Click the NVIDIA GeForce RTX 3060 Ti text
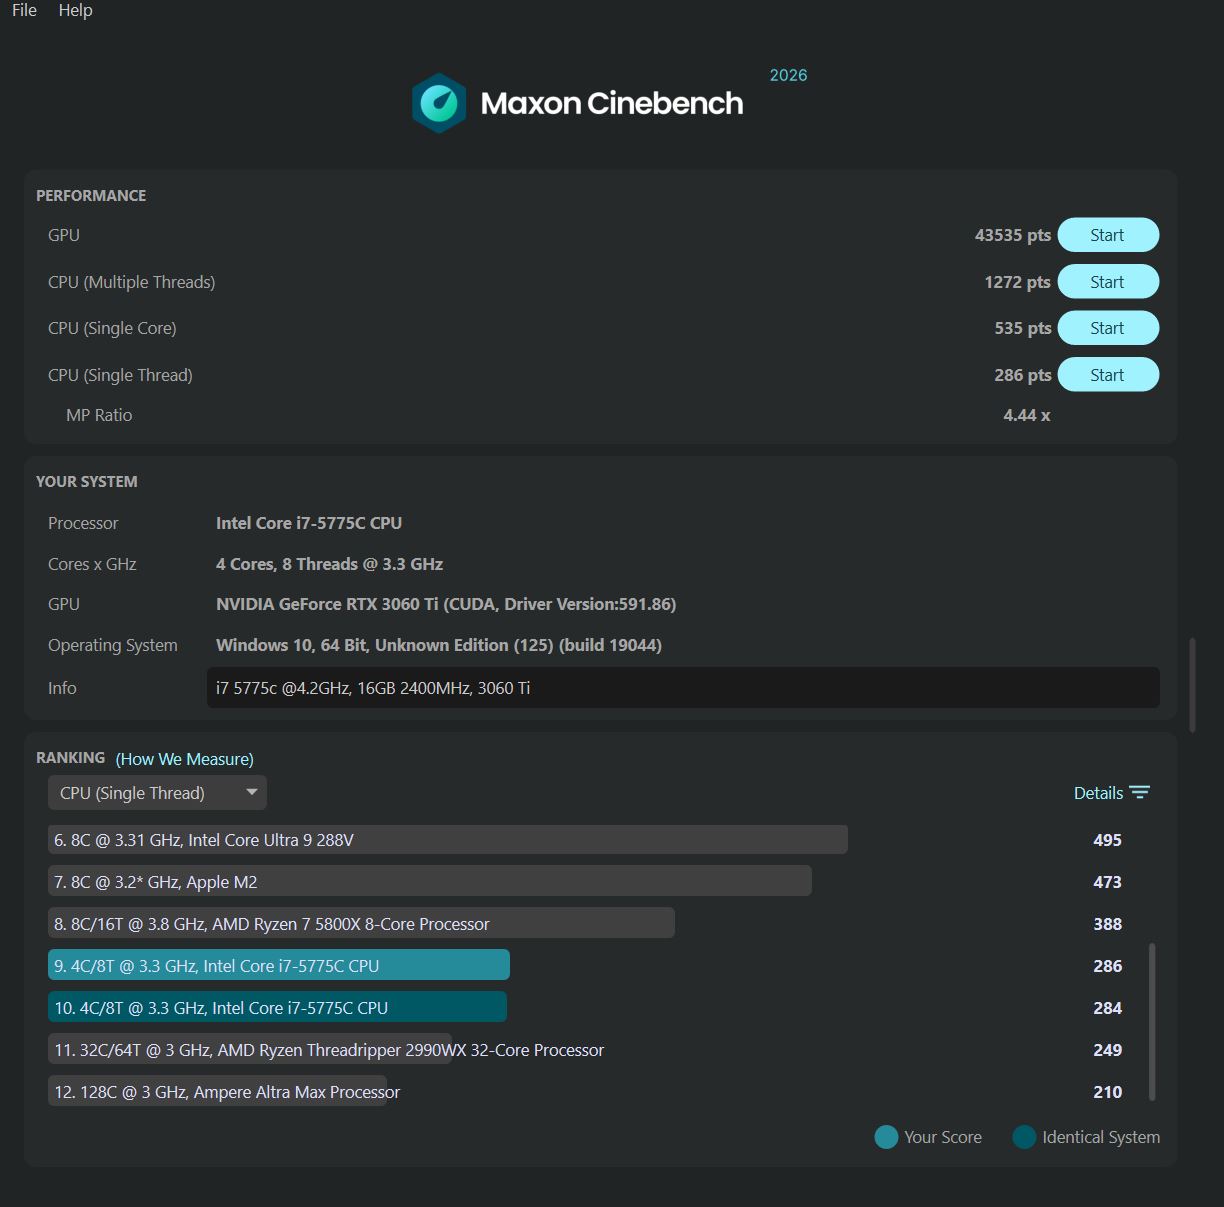This screenshot has height=1207, width=1224. tap(446, 604)
